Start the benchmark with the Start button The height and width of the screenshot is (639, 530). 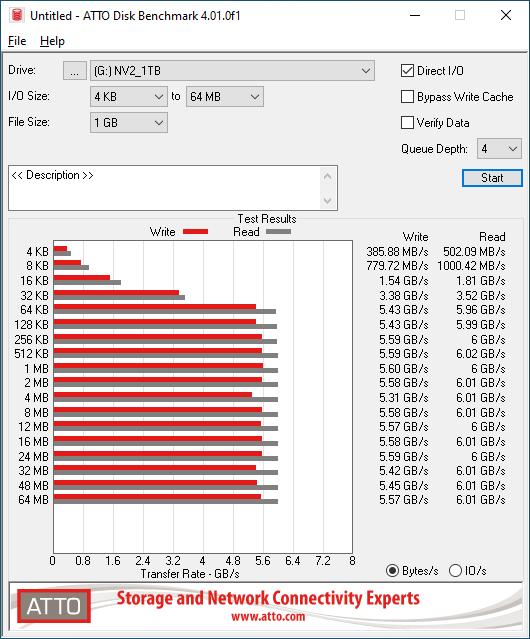point(492,178)
